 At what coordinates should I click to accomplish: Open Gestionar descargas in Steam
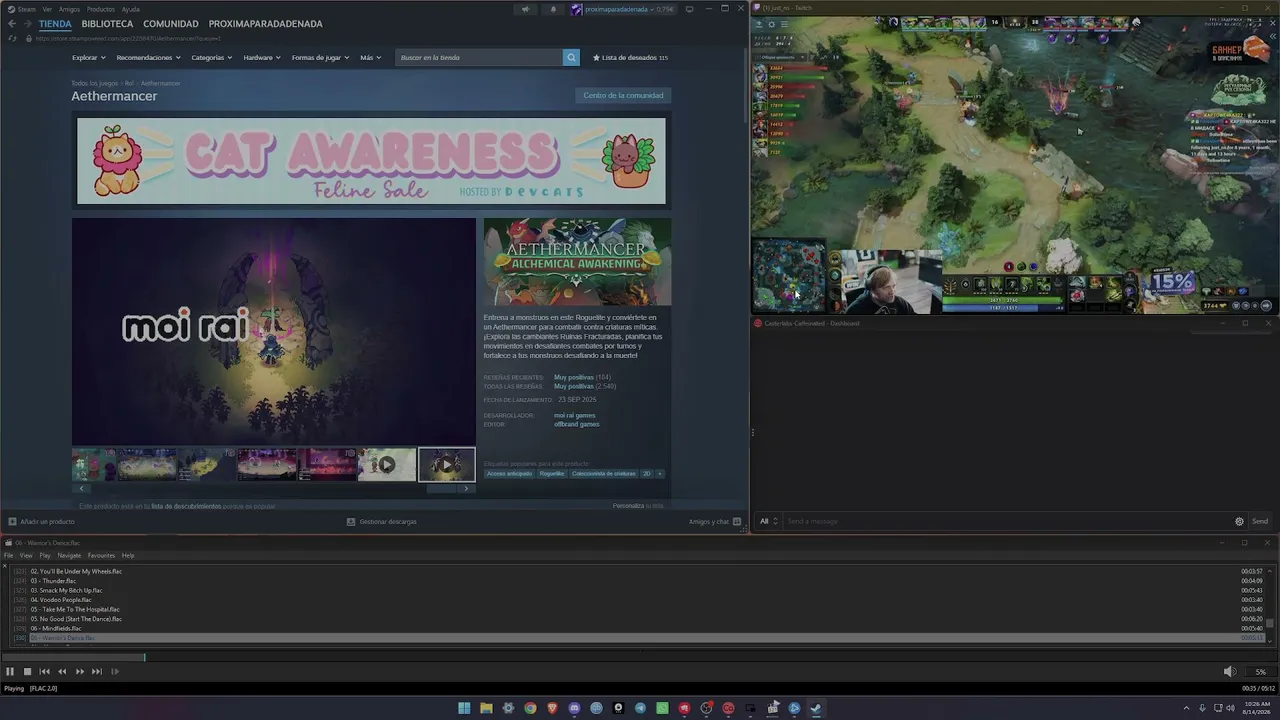[381, 521]
